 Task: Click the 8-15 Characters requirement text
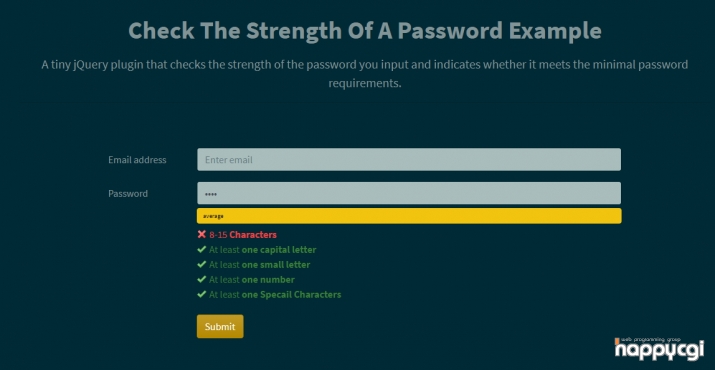pos(243,235)
